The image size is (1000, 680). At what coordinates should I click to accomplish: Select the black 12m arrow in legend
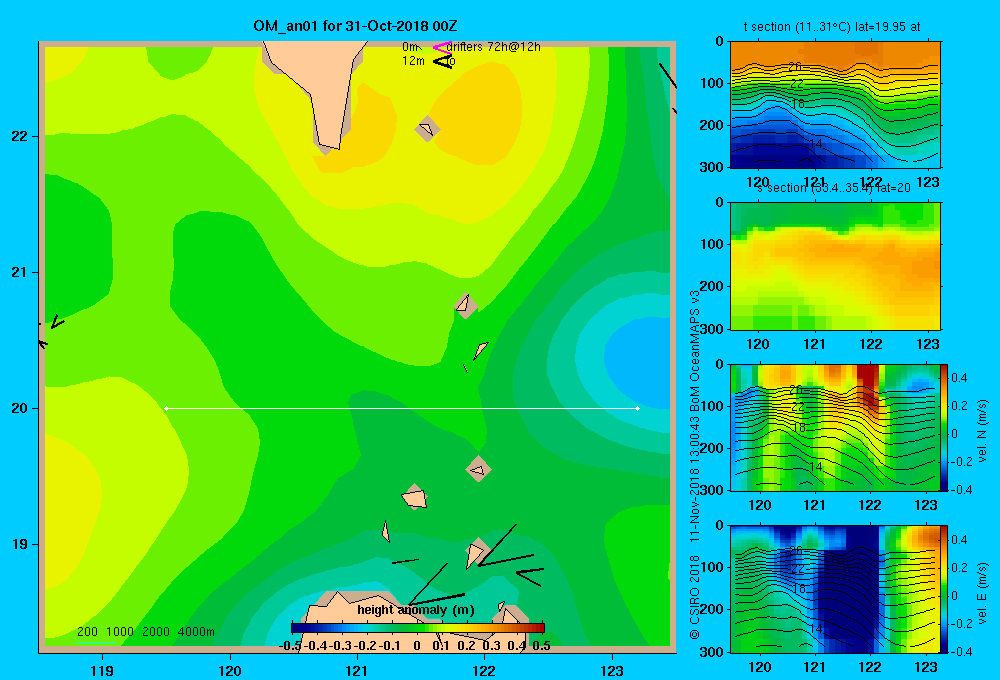[x=443, y=61]
